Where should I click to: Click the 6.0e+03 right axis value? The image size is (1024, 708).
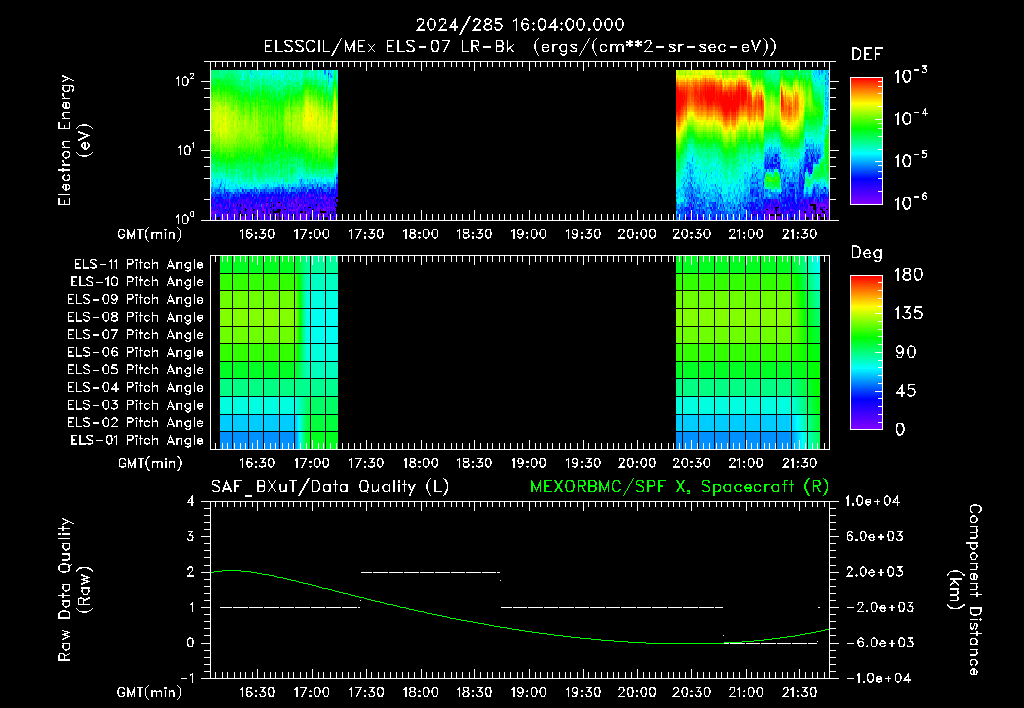point(875,537)
